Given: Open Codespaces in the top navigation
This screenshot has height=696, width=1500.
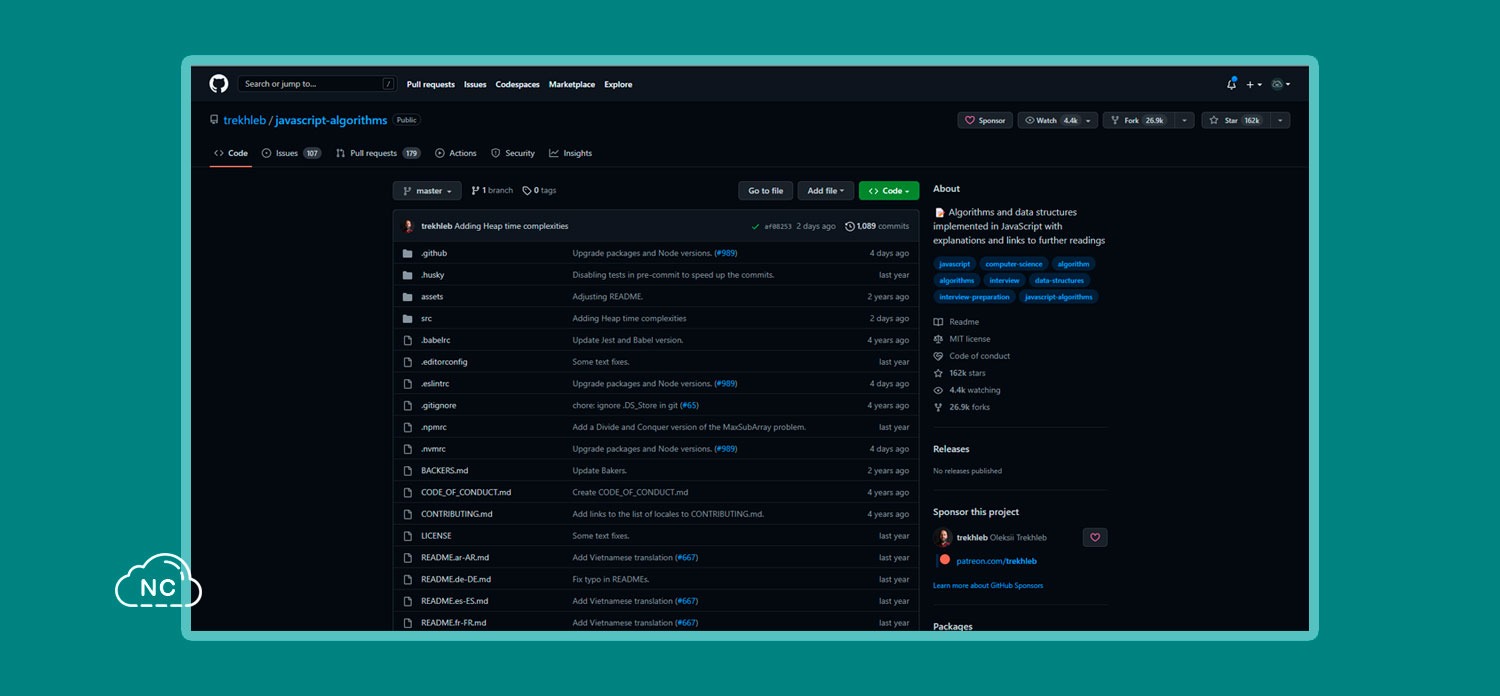Looking at the screenshot, I should point(518,84).
